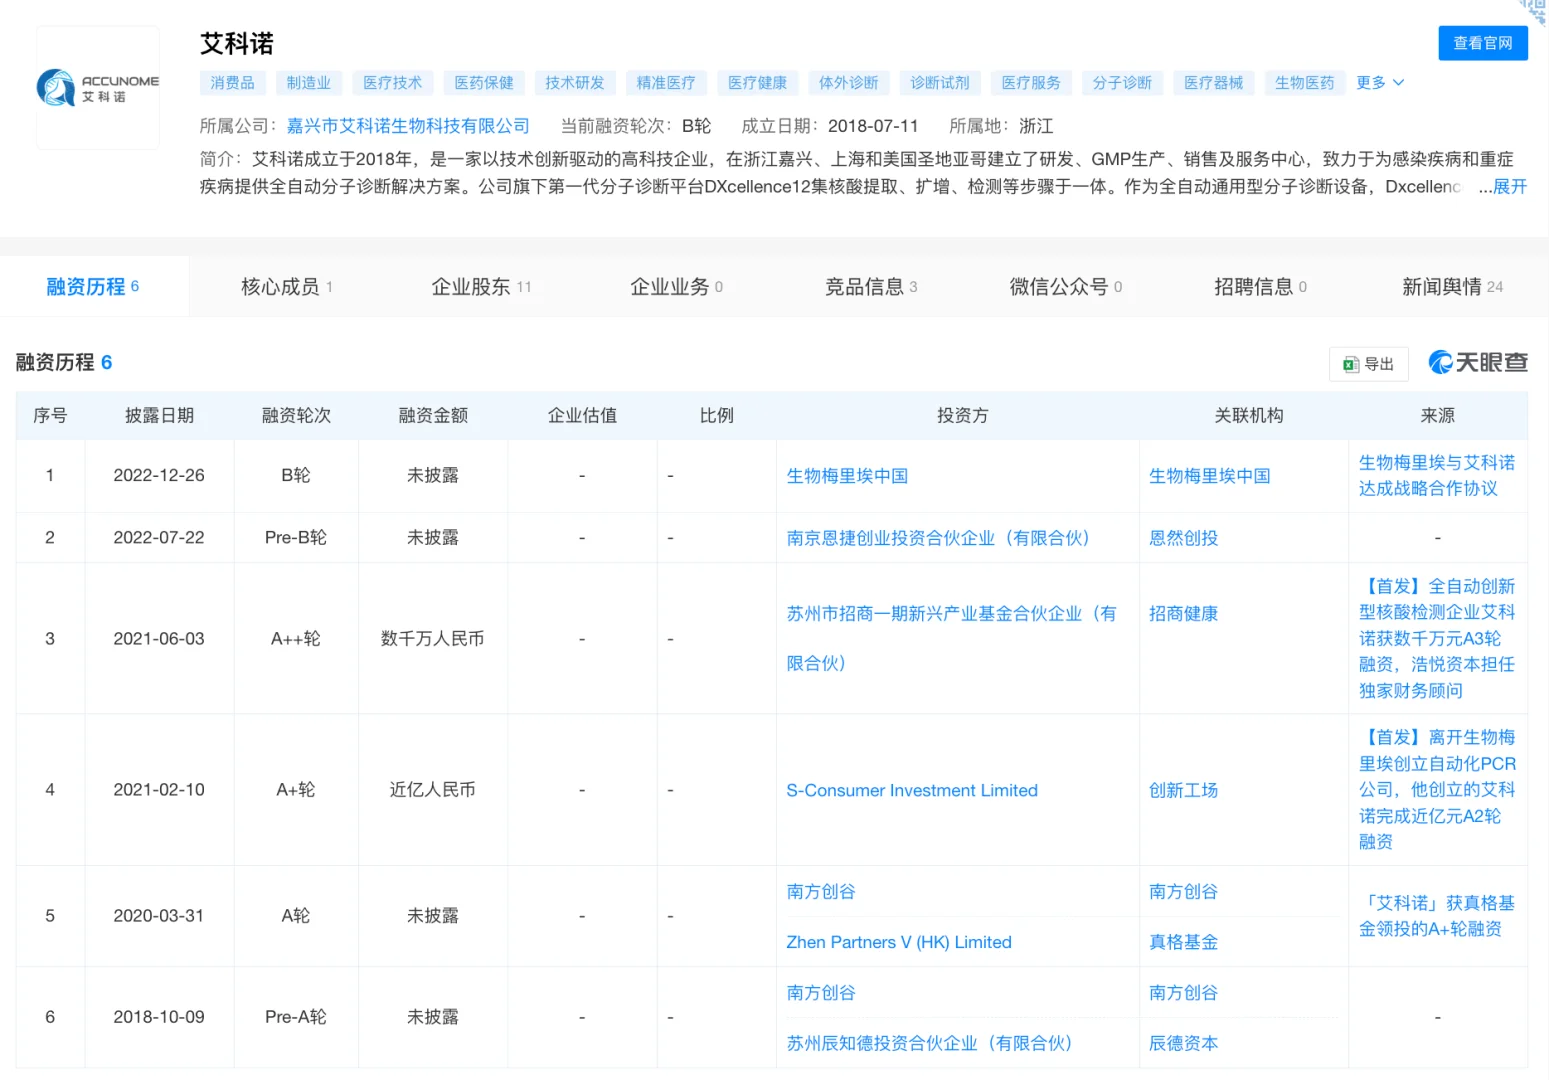Click the 查看官网 button

(x=1483, y=43)
